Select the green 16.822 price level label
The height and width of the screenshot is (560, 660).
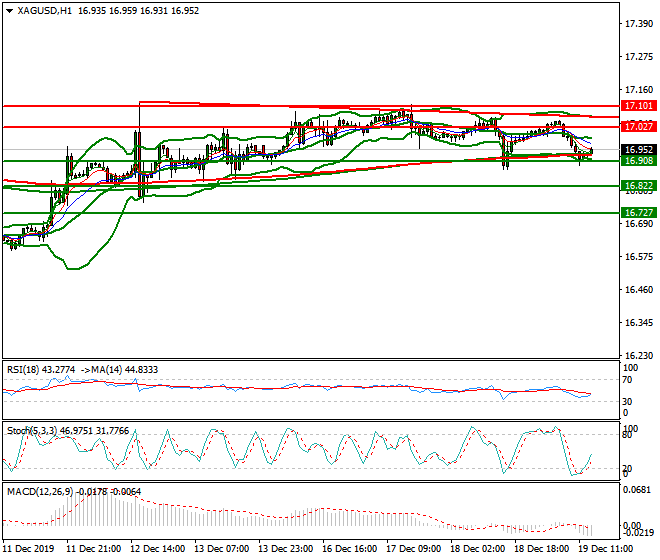coord(639,186)
